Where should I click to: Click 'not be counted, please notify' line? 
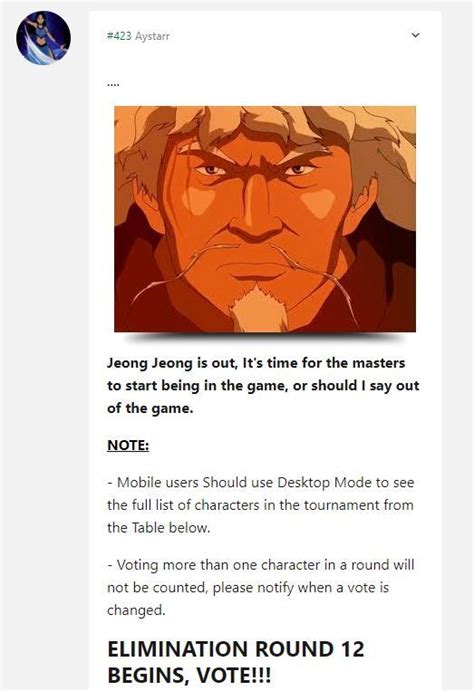click(248, 587)
